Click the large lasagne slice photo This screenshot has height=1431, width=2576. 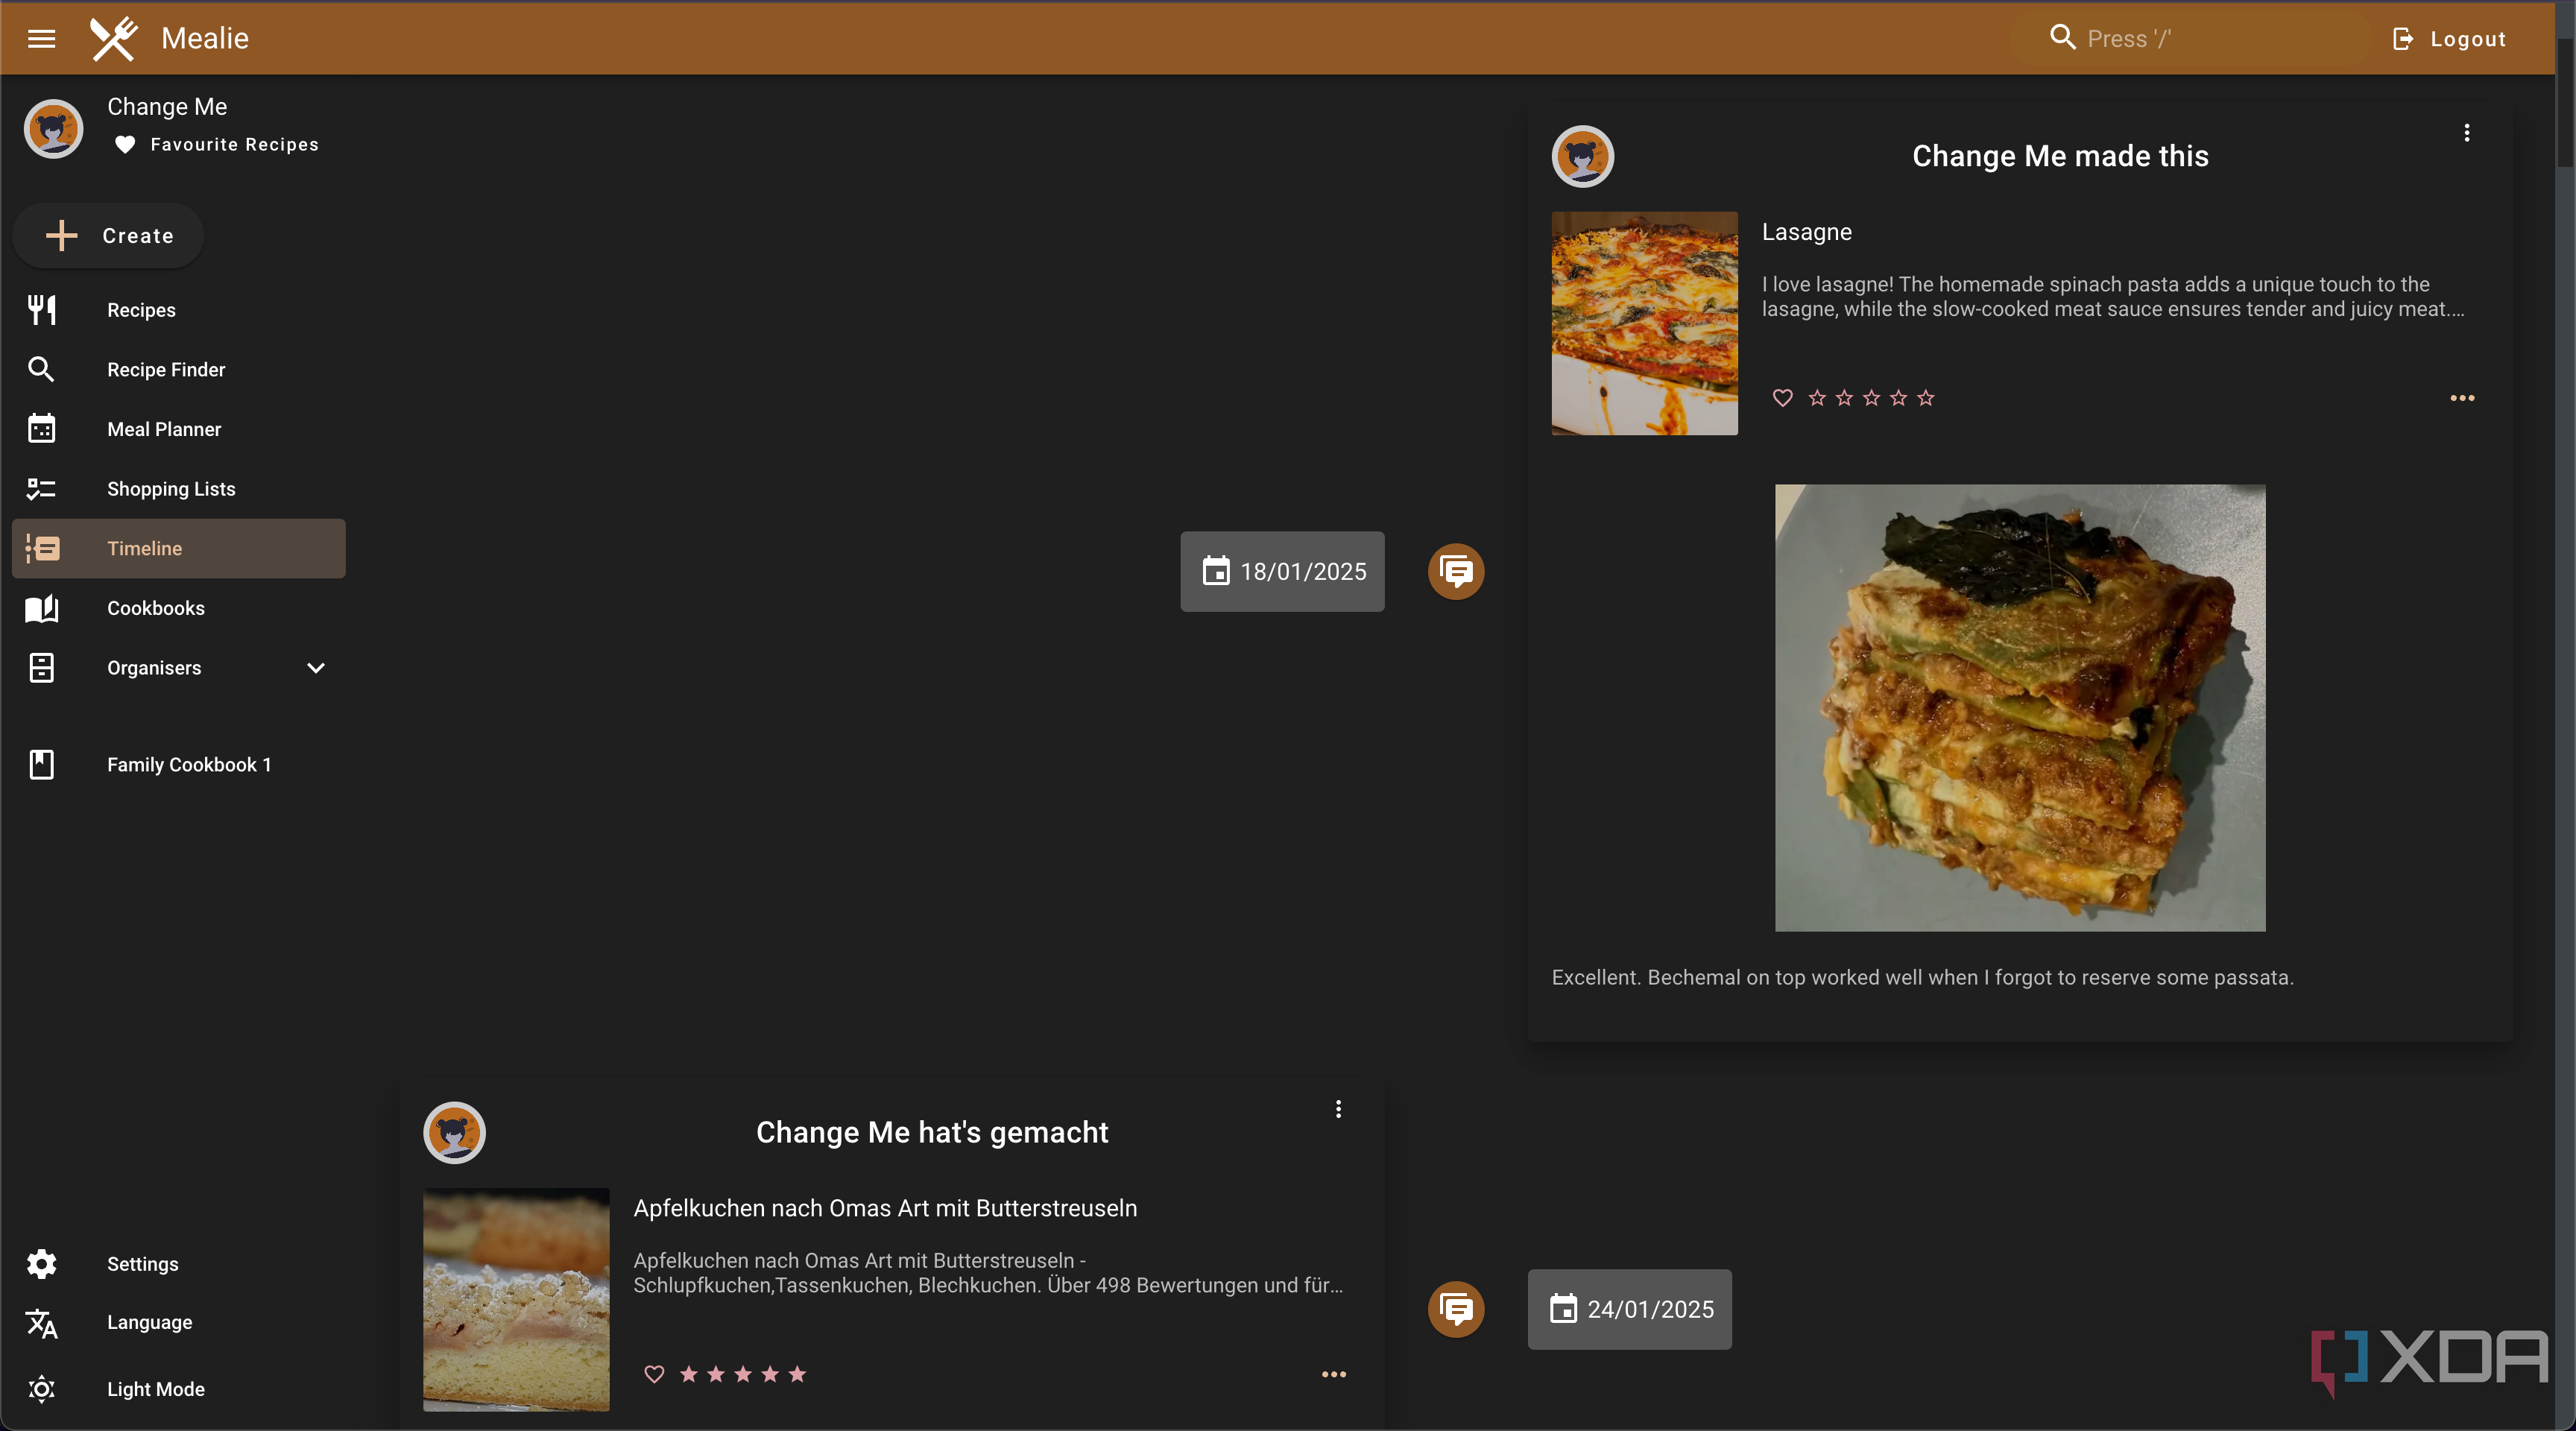[x=2020, y=708]
